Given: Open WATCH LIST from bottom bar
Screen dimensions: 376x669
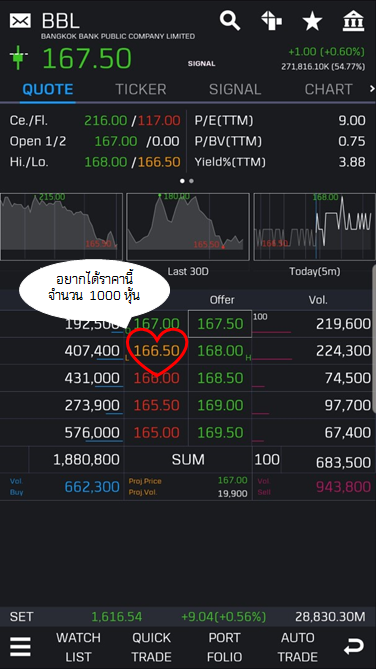Looking at the screenshot, I should pyautogui.click(x=79, y=647).
